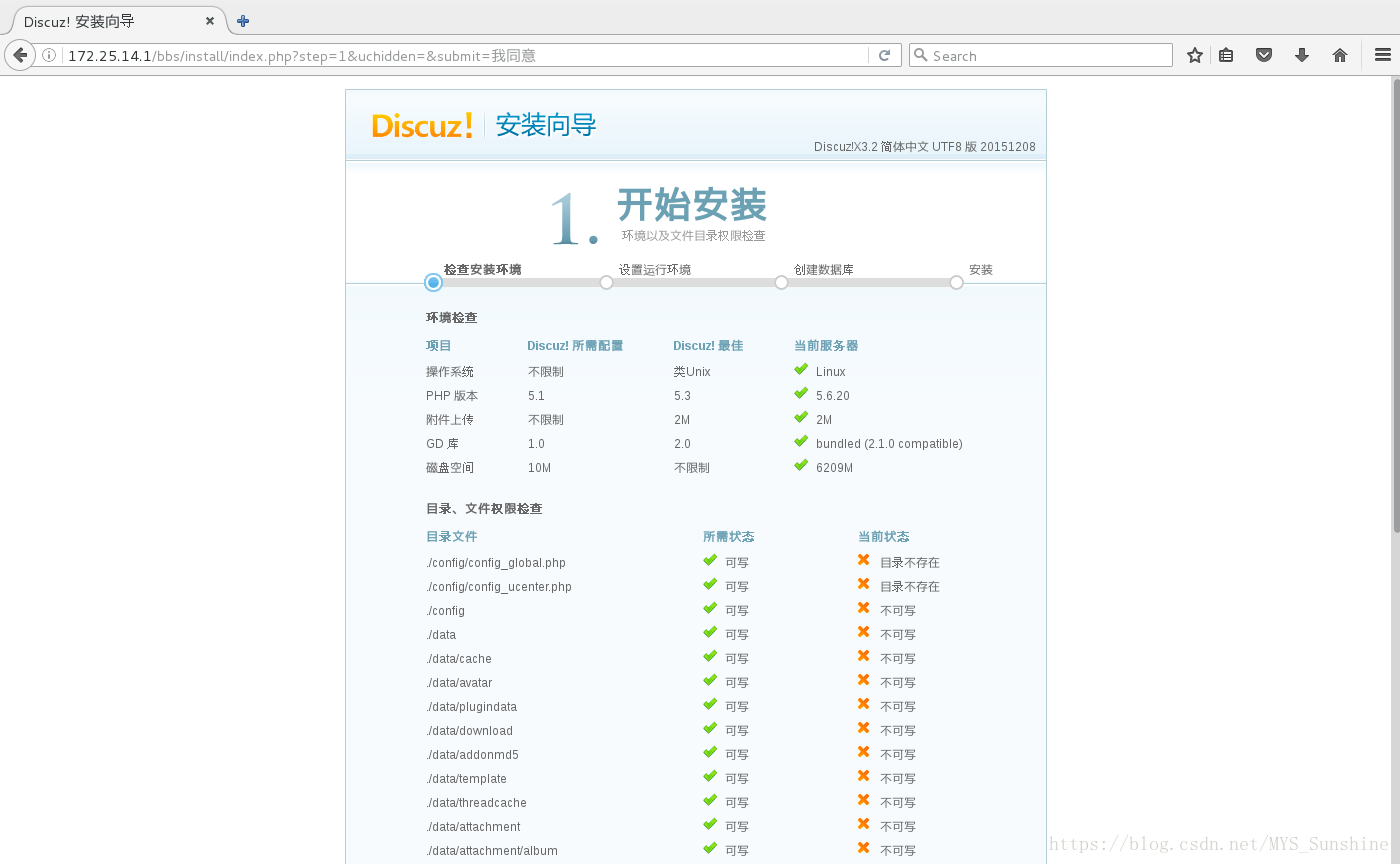1400x864 pixels.
Task: Go to the home page icon
Action: pyautogui.click(x=1340, y=56)
